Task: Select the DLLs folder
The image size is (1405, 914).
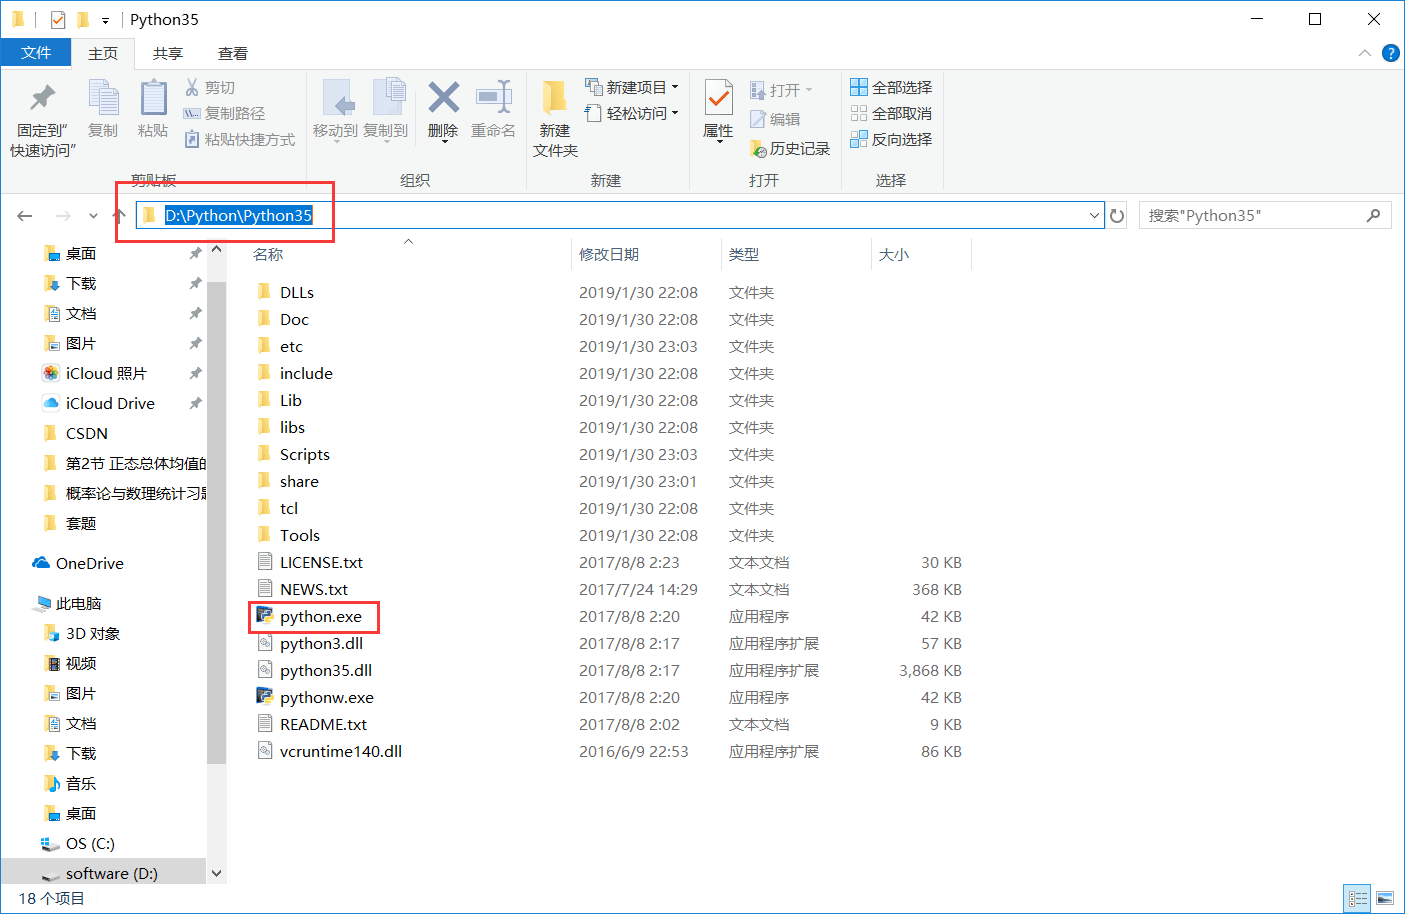Action: click(x=296, y=292)
